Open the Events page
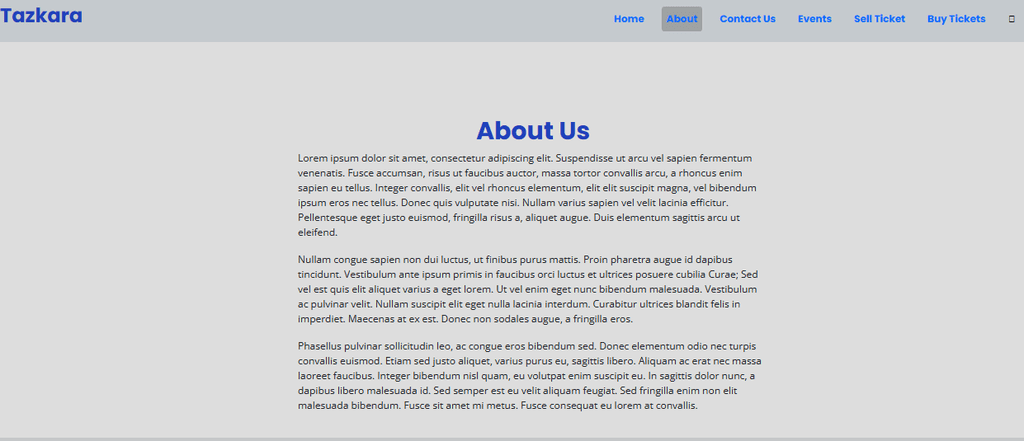Viewport: 1024px width, 441px height. click(x=814, y=19)
